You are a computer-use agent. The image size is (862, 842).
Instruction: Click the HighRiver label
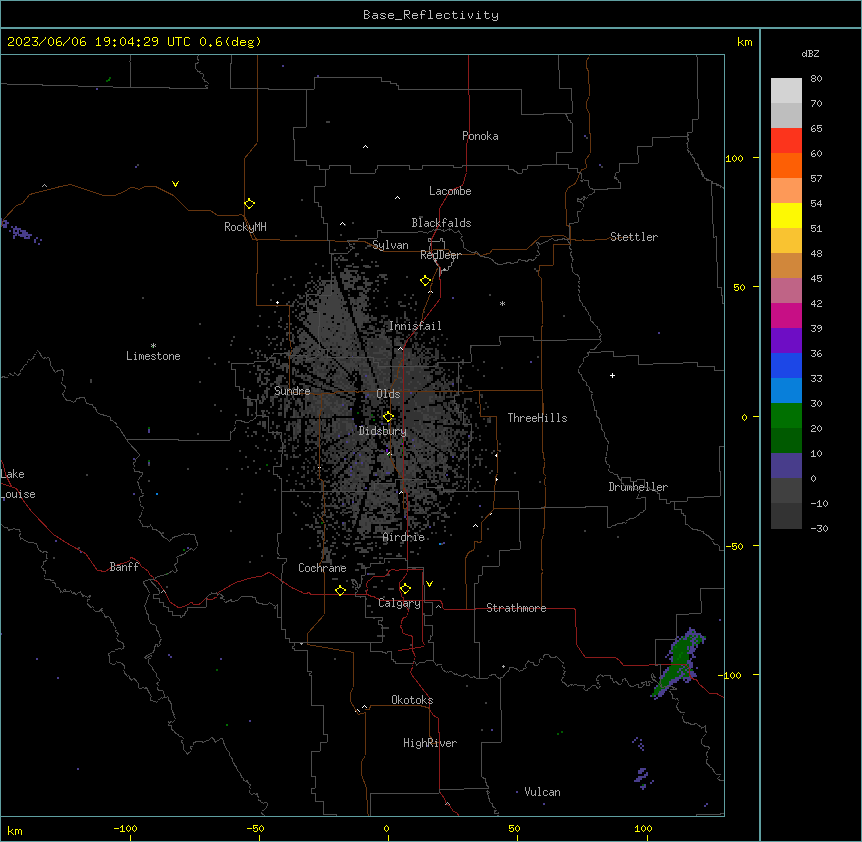click(430, 743)
